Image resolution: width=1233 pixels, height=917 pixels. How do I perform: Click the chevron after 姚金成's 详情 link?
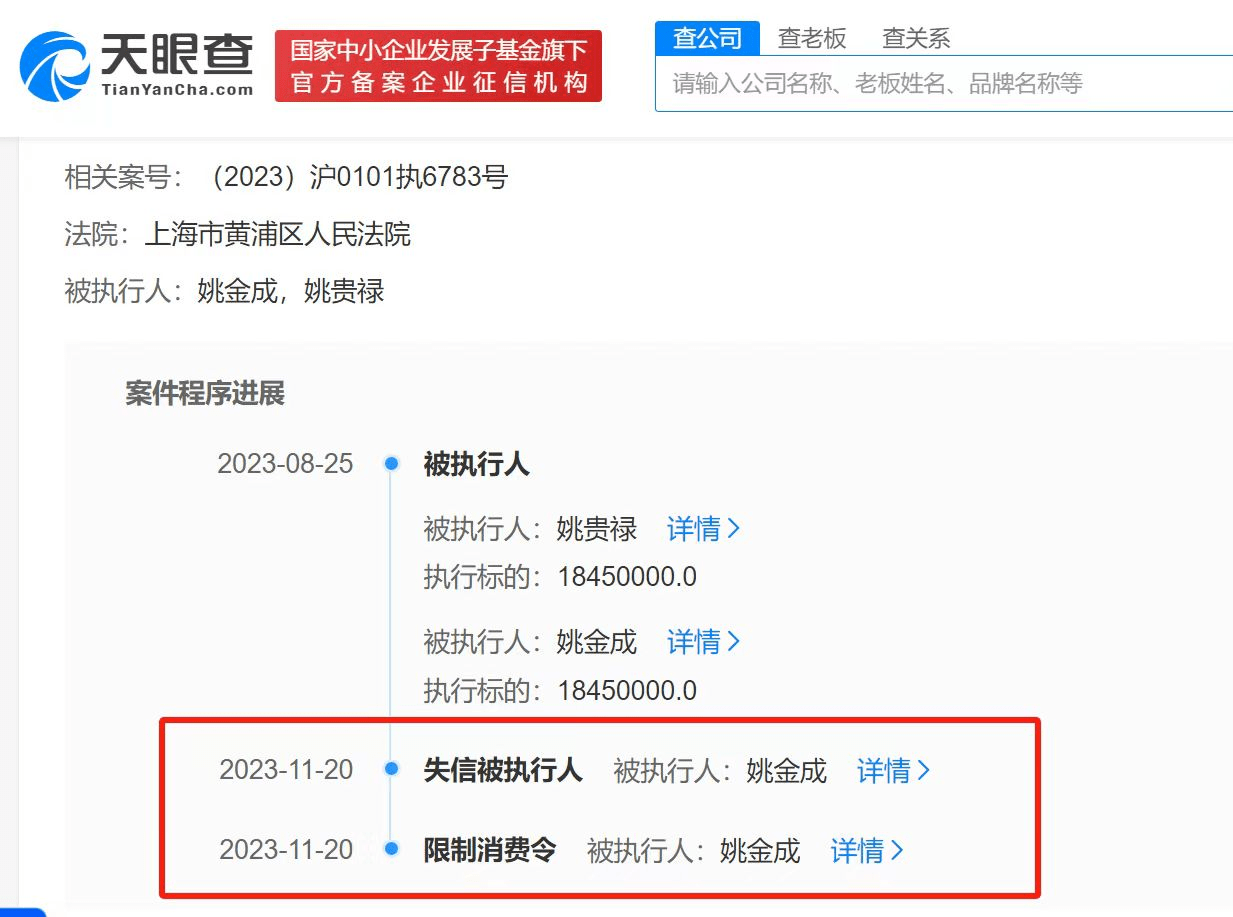pos(733,641)
